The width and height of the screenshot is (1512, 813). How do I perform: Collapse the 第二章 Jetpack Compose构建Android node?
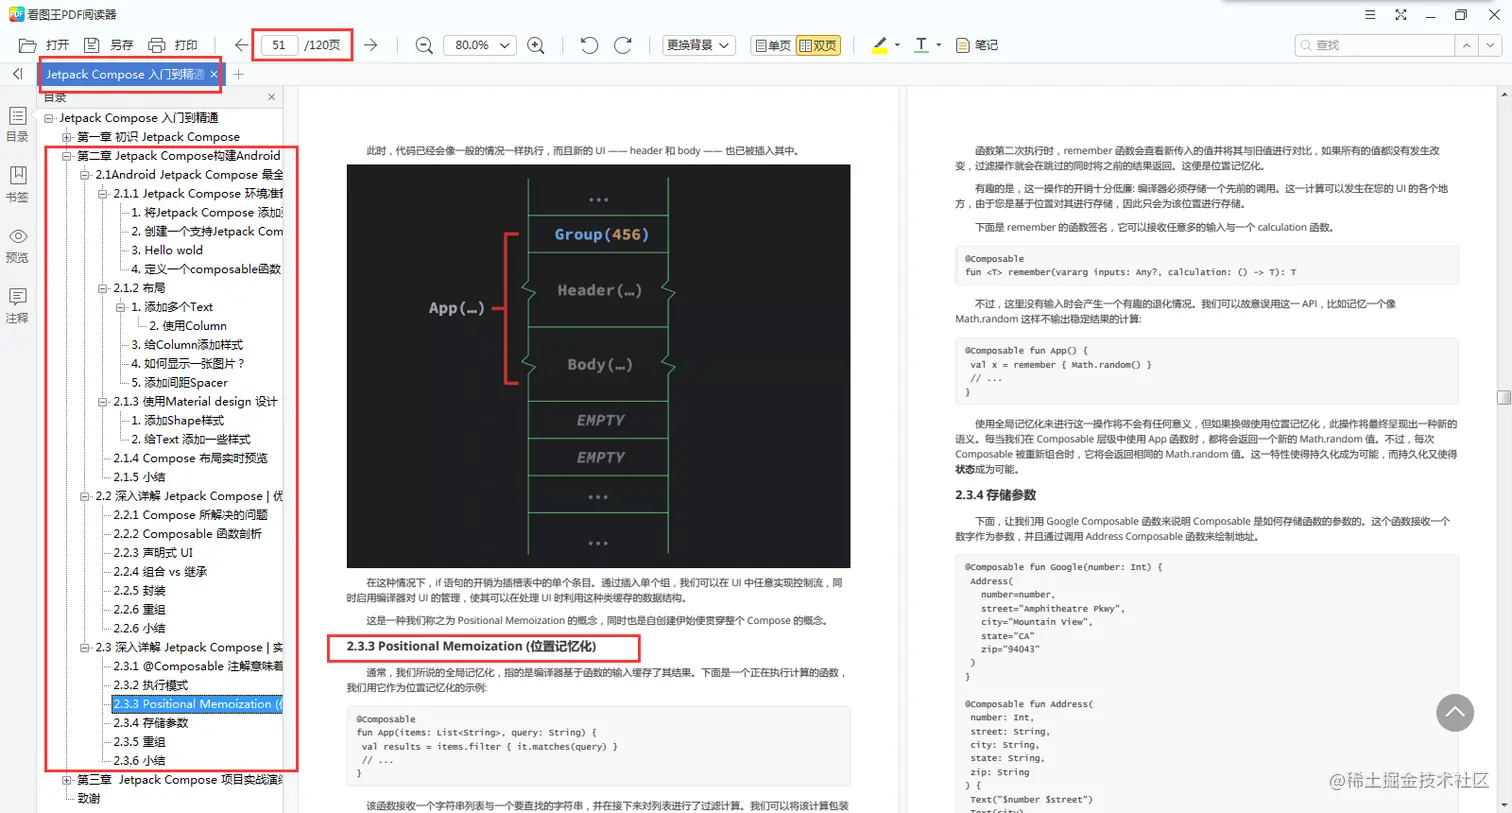tap(67, 156)
